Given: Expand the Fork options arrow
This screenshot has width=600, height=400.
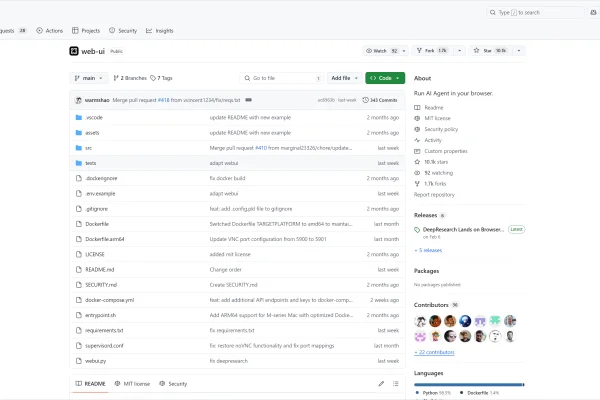Looking at the screenshot, I should (460, 51).
